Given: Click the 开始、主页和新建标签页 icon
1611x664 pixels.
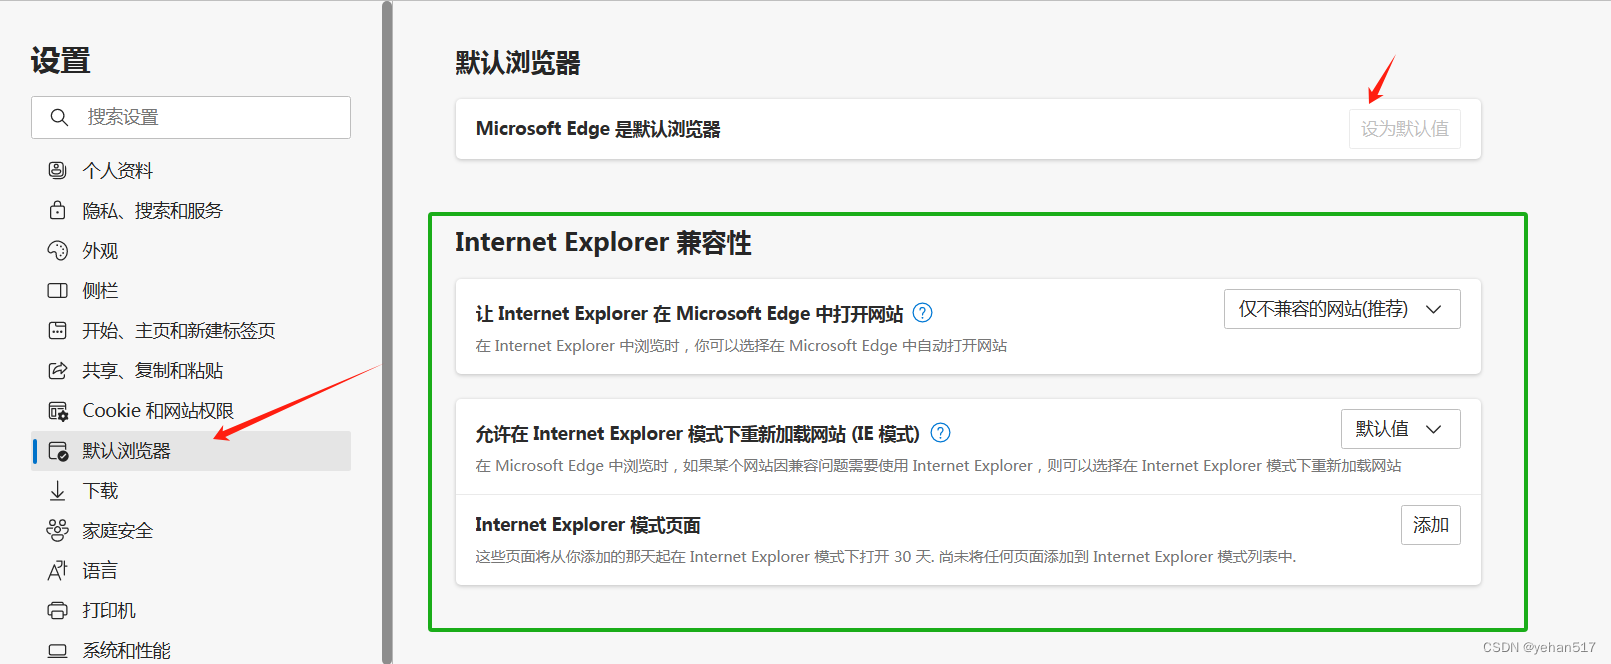Looking at the screenshot, I should (x=58, y=330).
